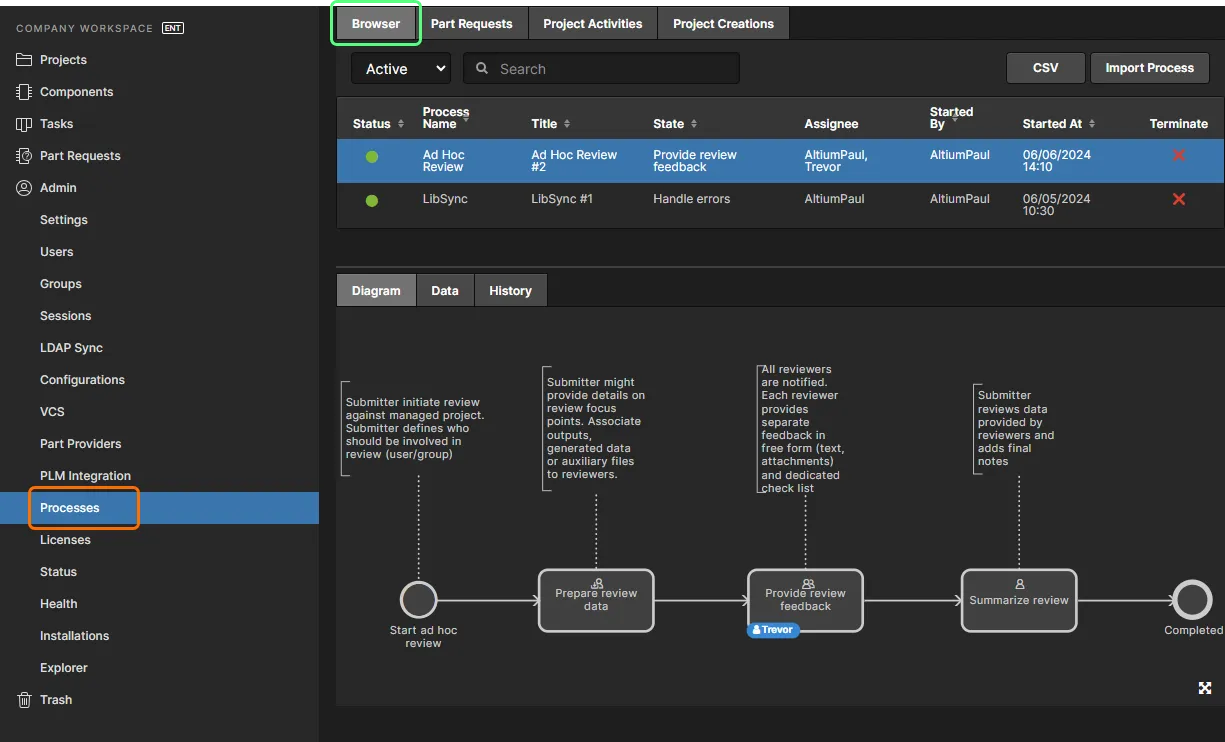This screenshot has height=742, width=1225.
Task: Open Part Providers under Admin
Action: (81, 444)
